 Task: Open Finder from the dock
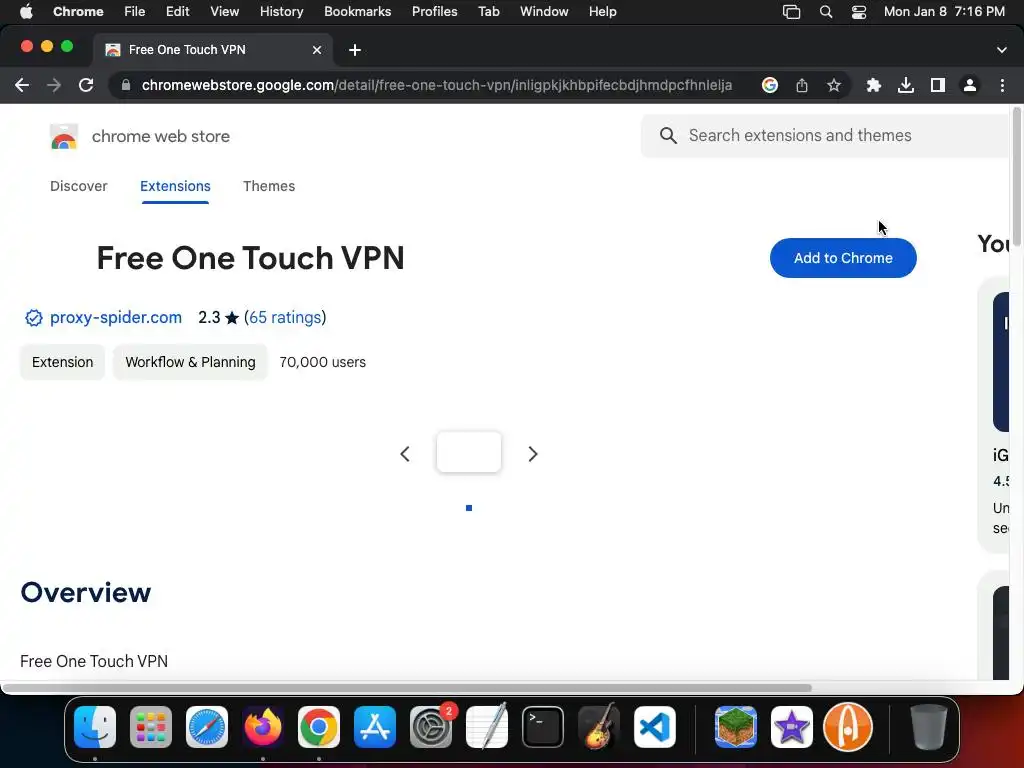(95, 727)
